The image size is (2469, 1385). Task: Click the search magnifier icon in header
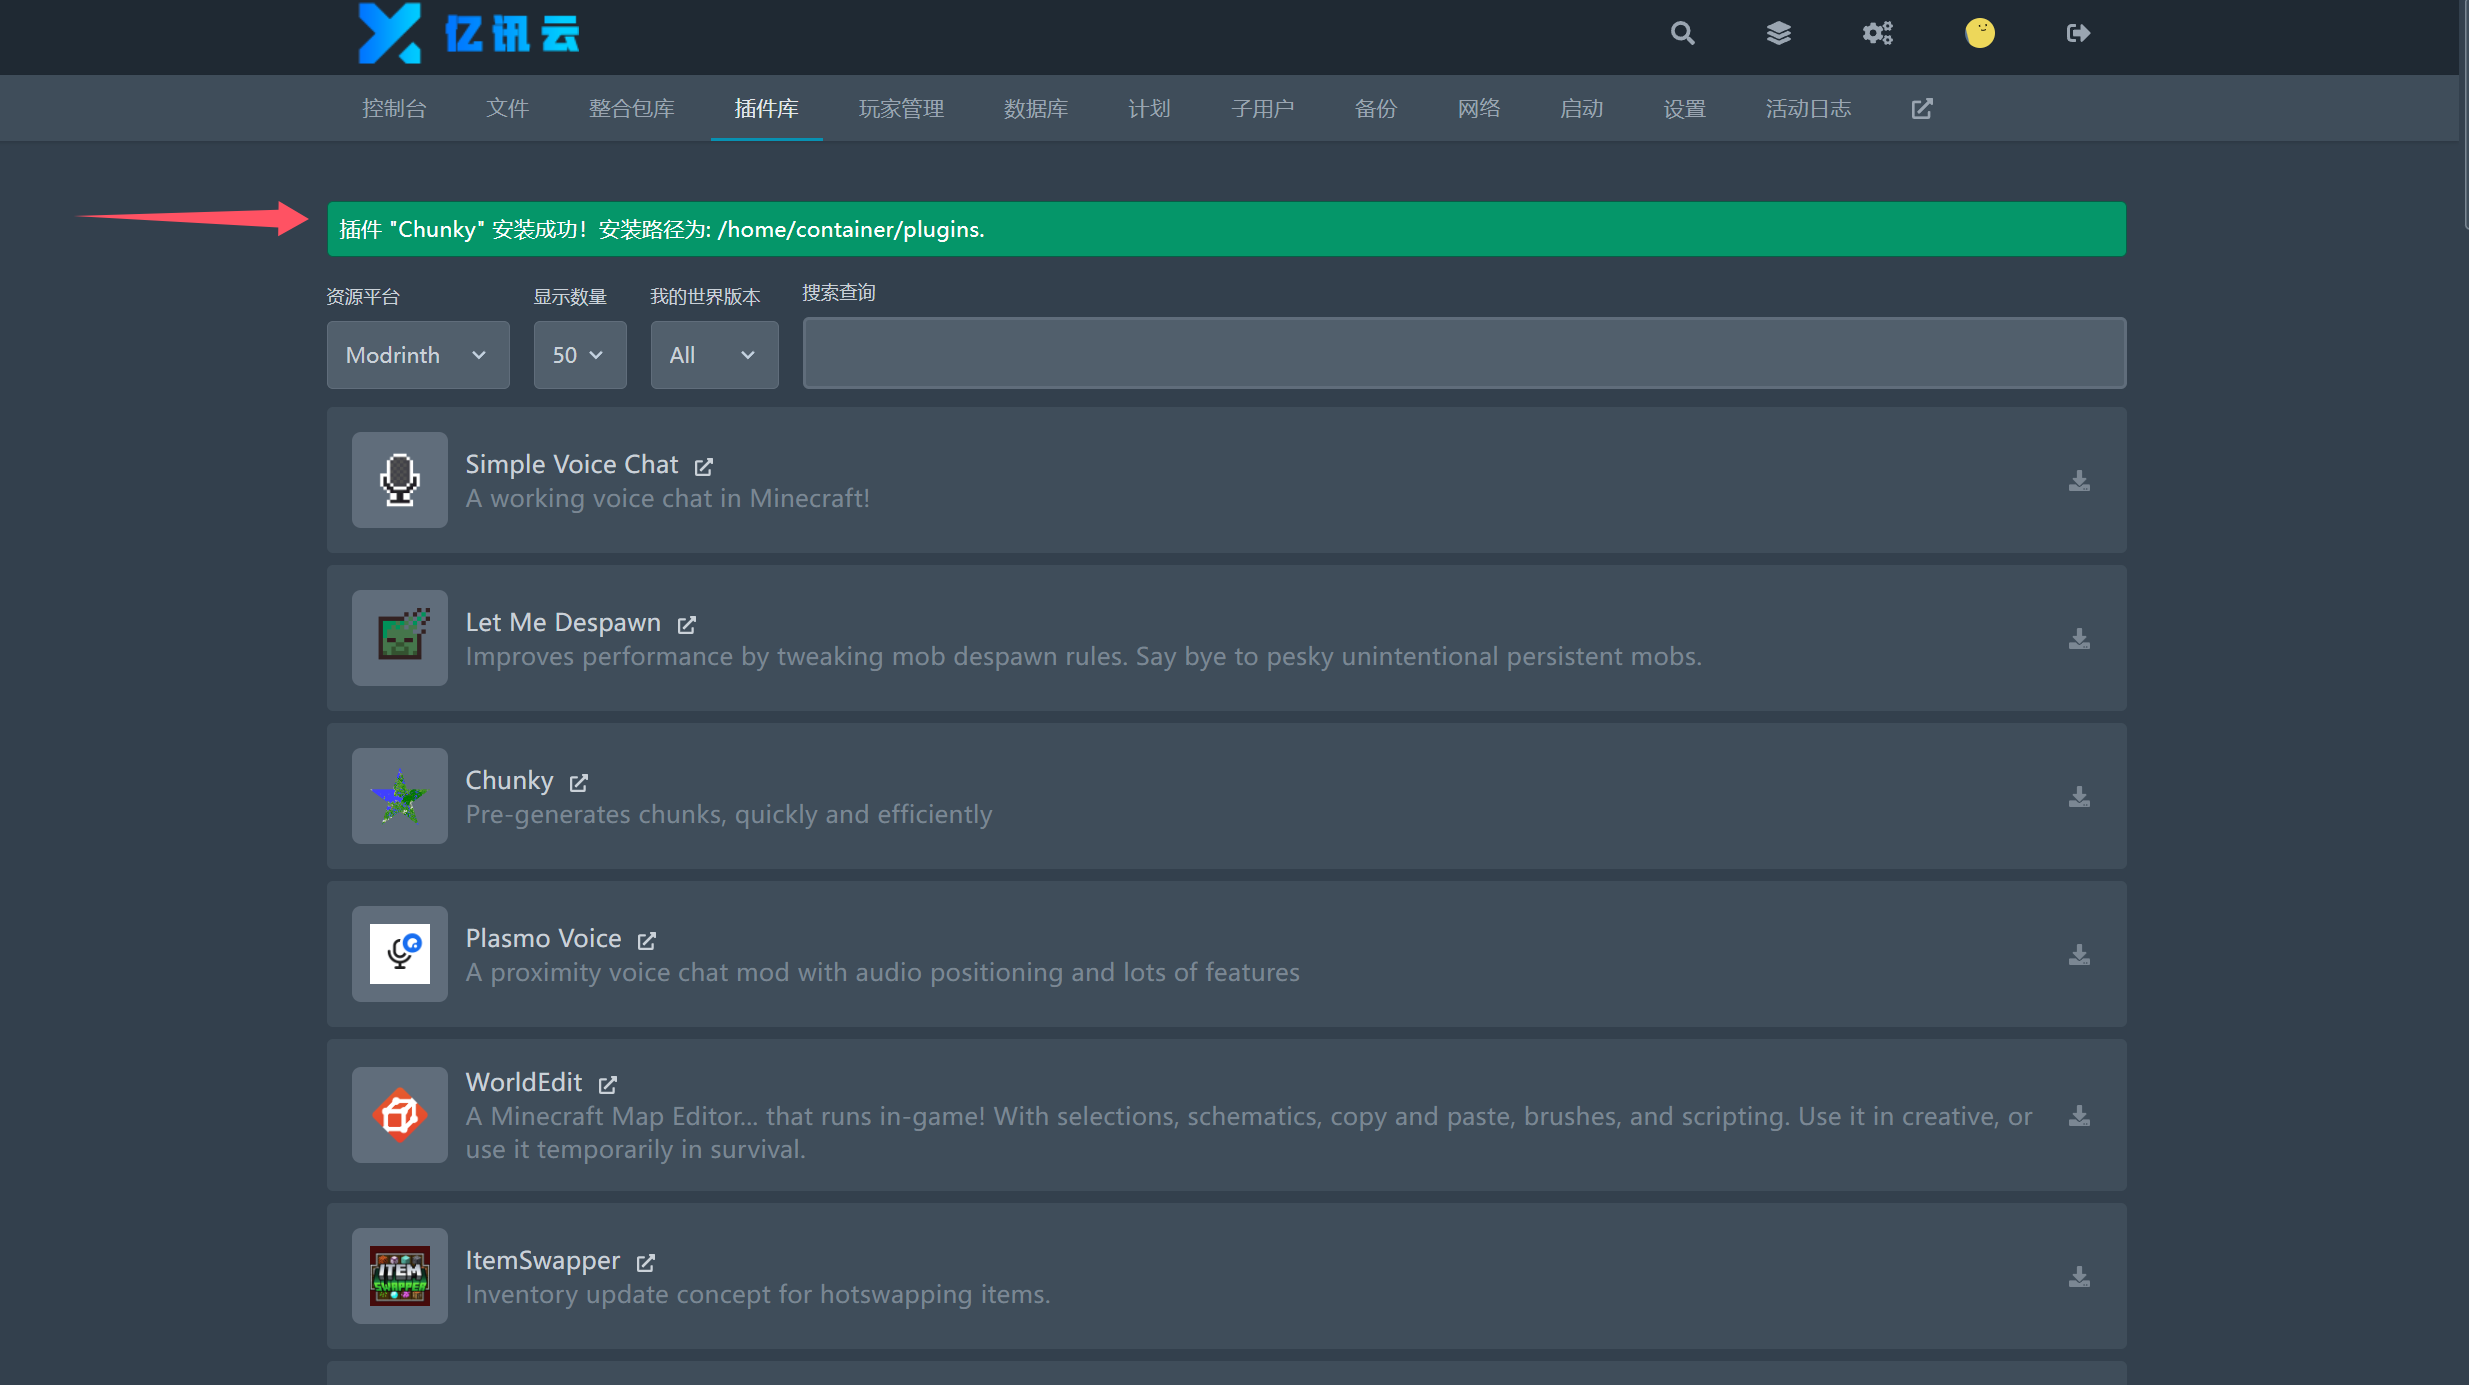[1682, 33]
